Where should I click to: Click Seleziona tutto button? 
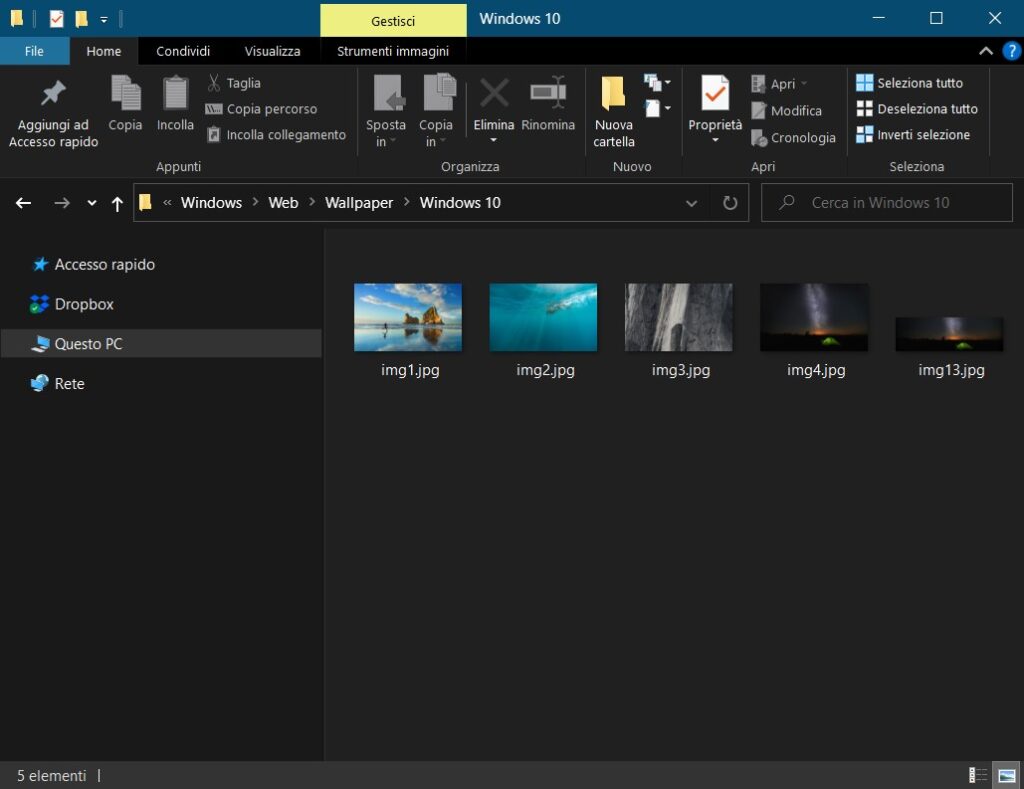click(x=910, y=83)
